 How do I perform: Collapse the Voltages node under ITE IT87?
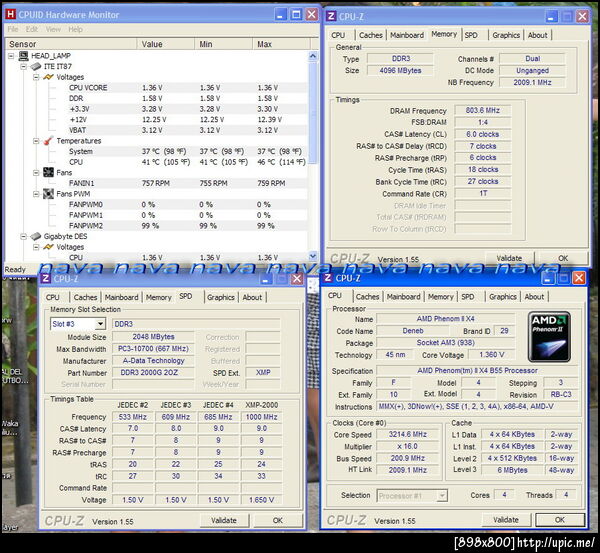pyautogui.click(x=36, y=77)
